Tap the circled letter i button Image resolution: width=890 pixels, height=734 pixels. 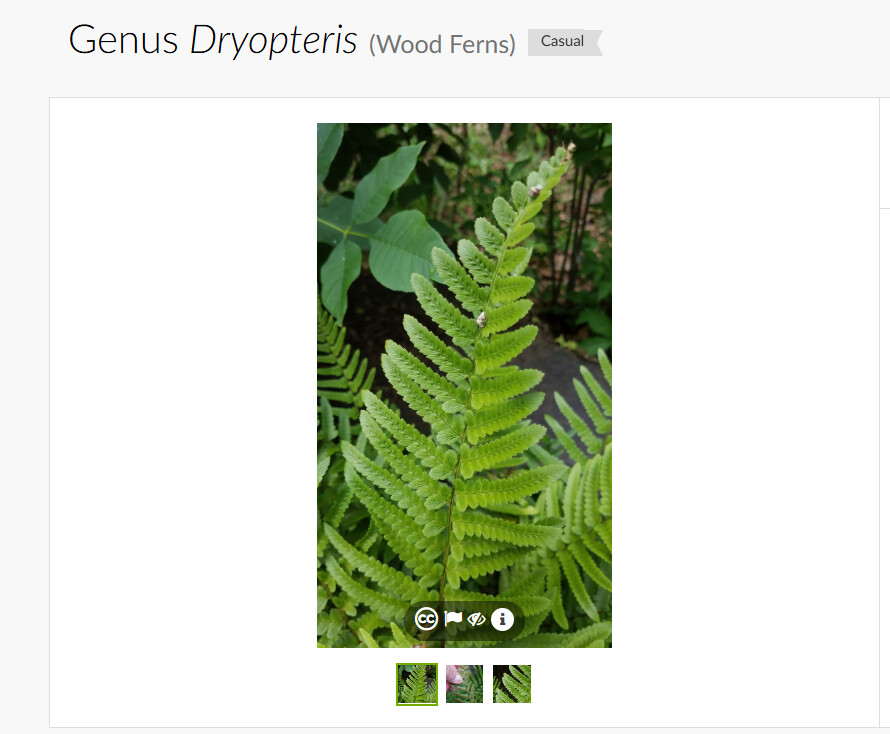click(502, 619)
